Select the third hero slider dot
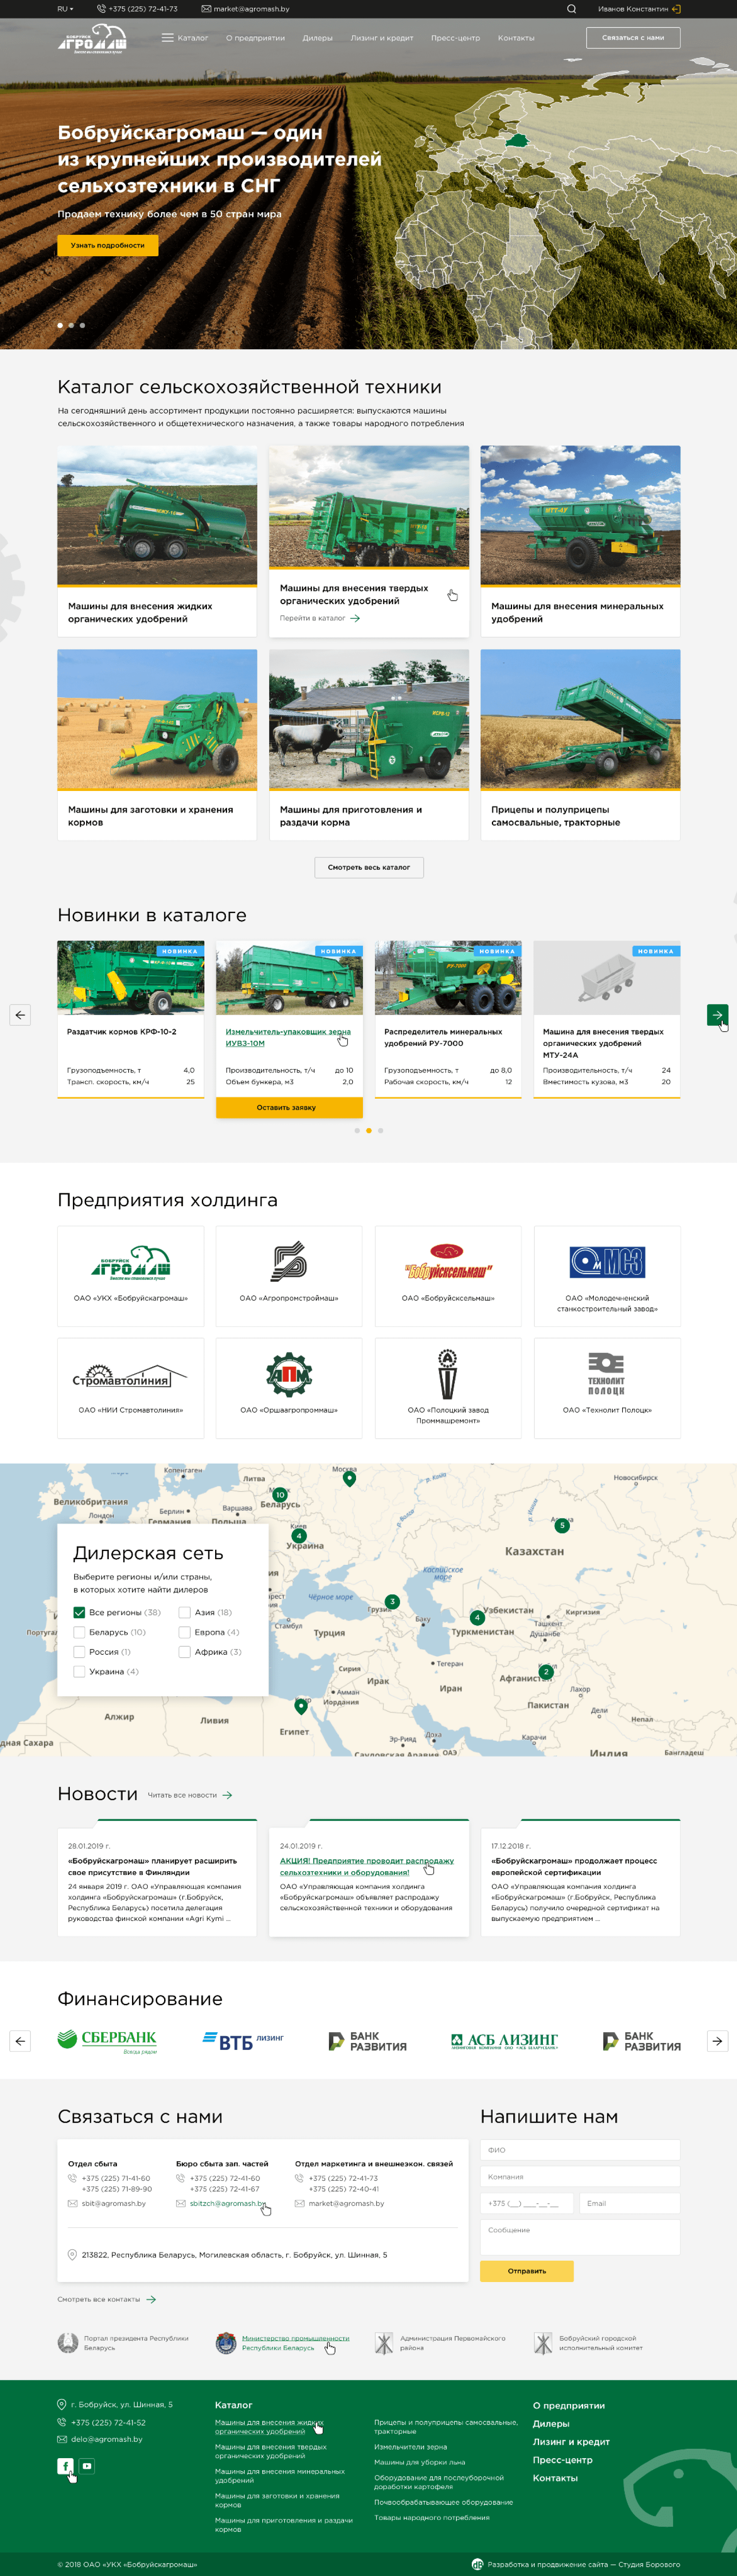Viewport: 737px width, 2576px height. [x=82, y=325]
